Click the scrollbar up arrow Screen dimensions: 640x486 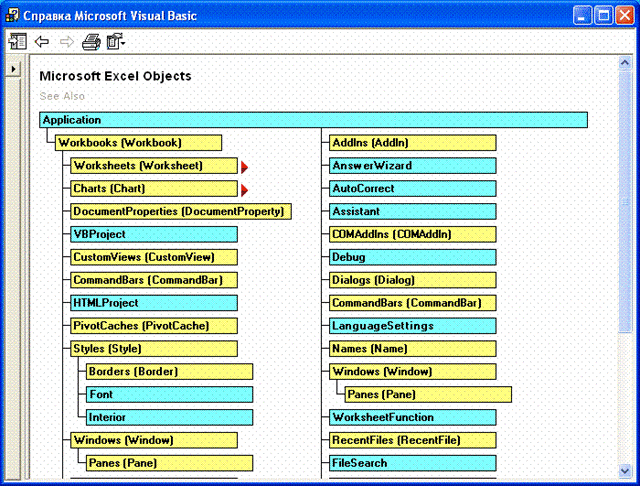tap(625, 62)
